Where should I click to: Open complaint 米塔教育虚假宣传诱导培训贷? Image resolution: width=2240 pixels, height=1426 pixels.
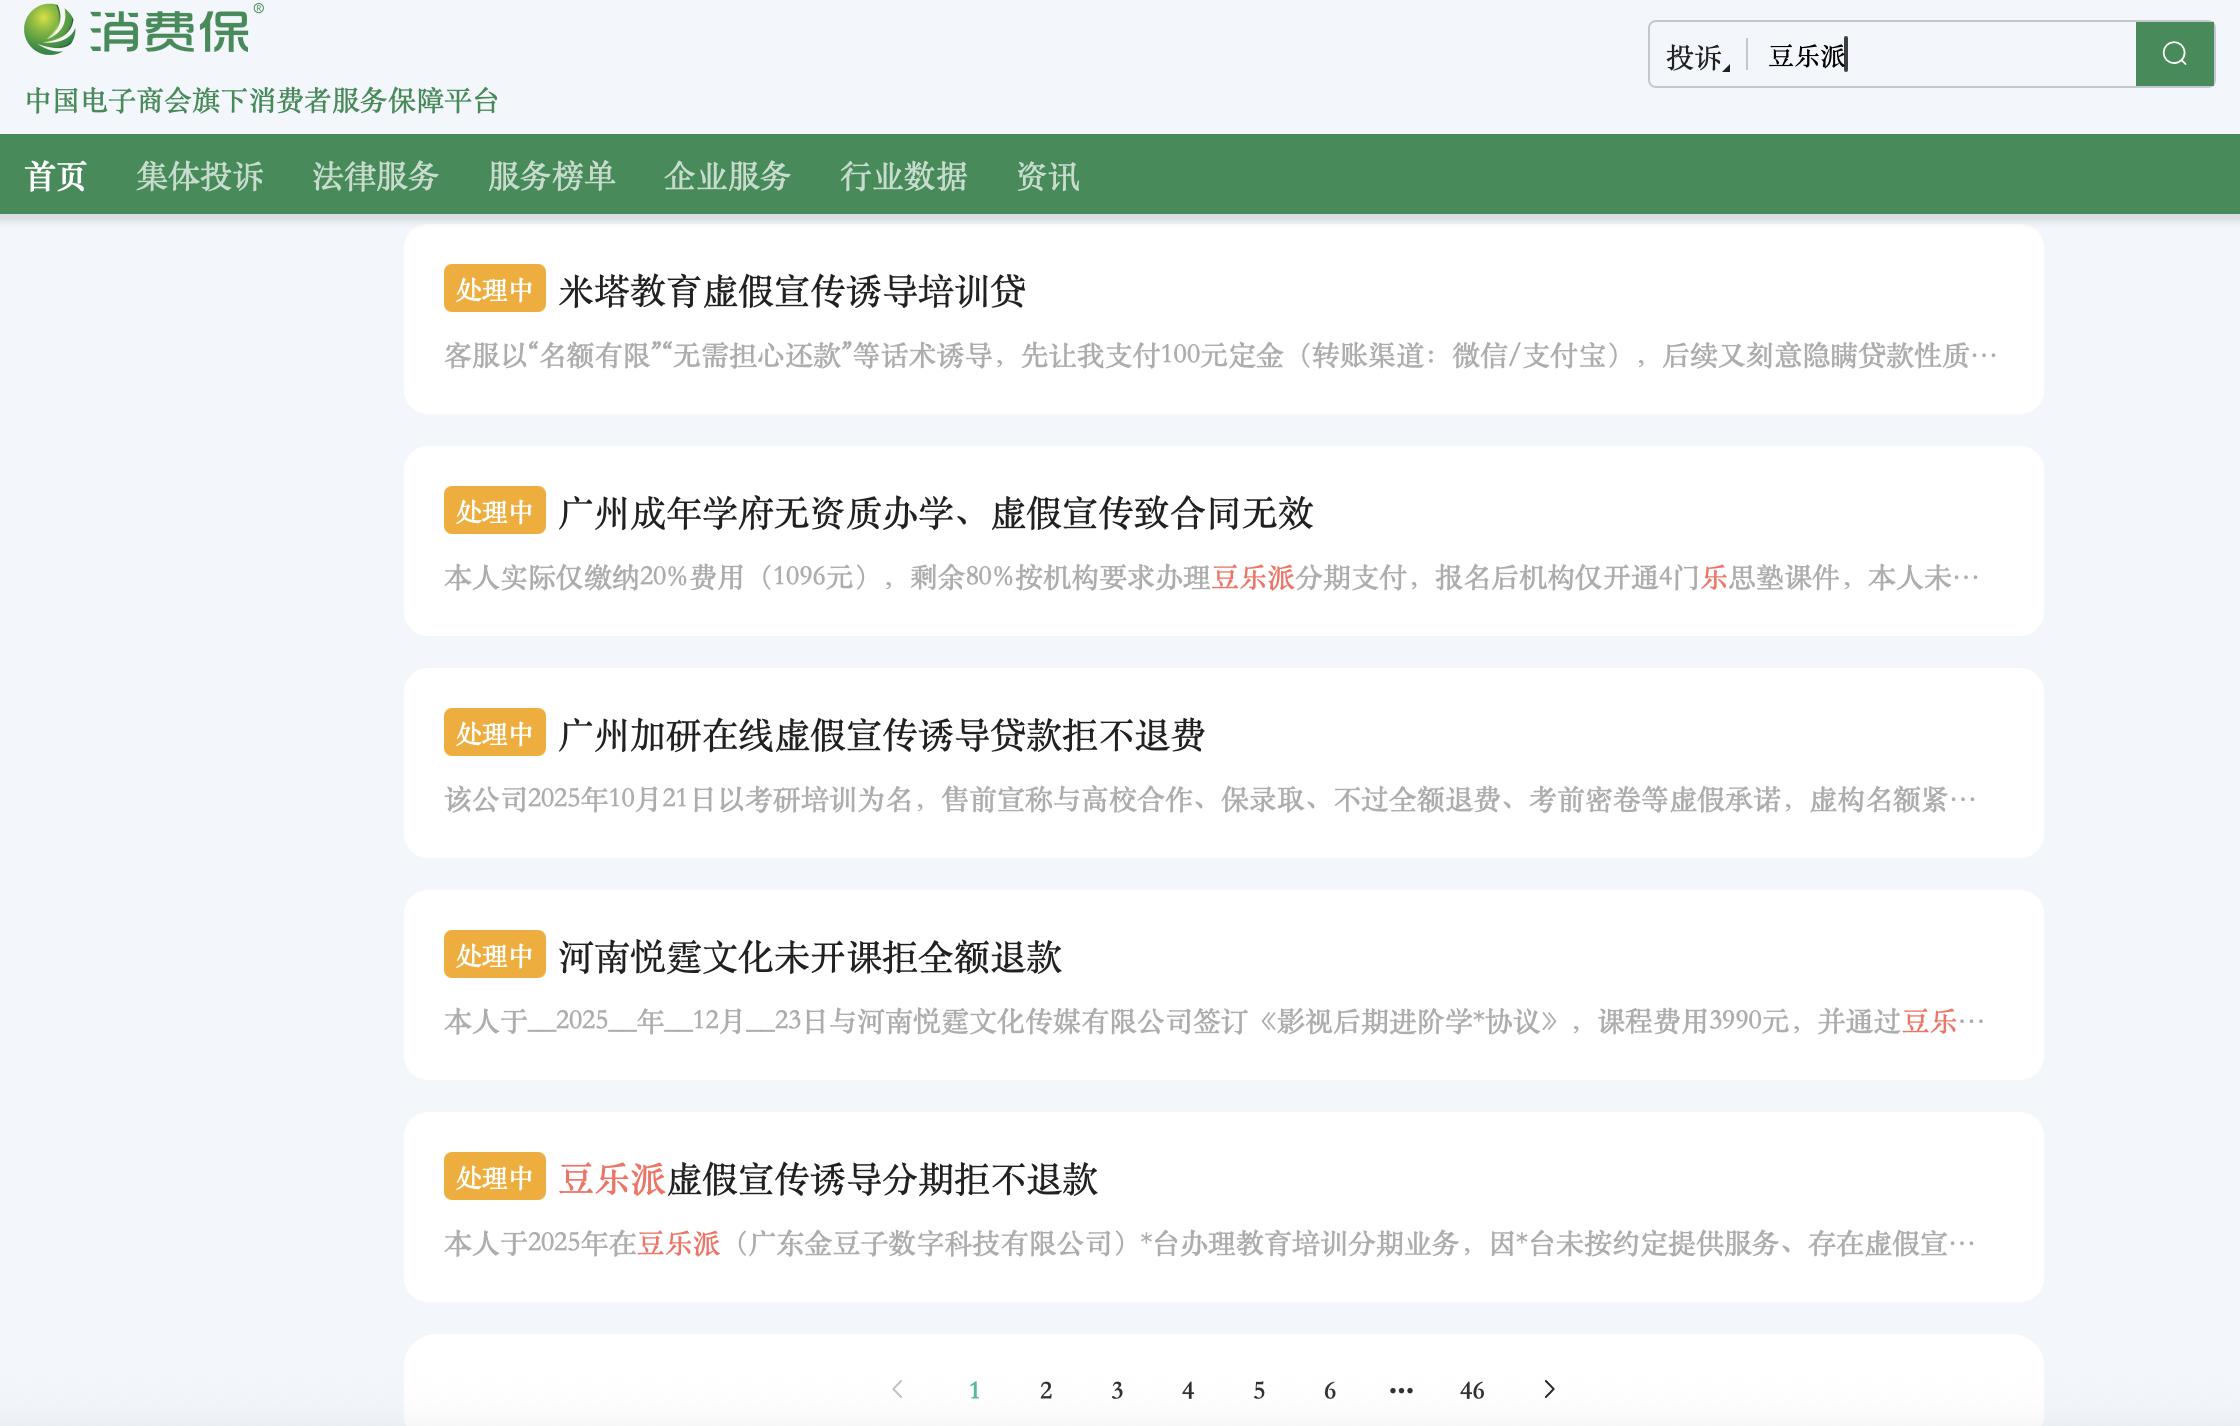click(x=791, y=291)
